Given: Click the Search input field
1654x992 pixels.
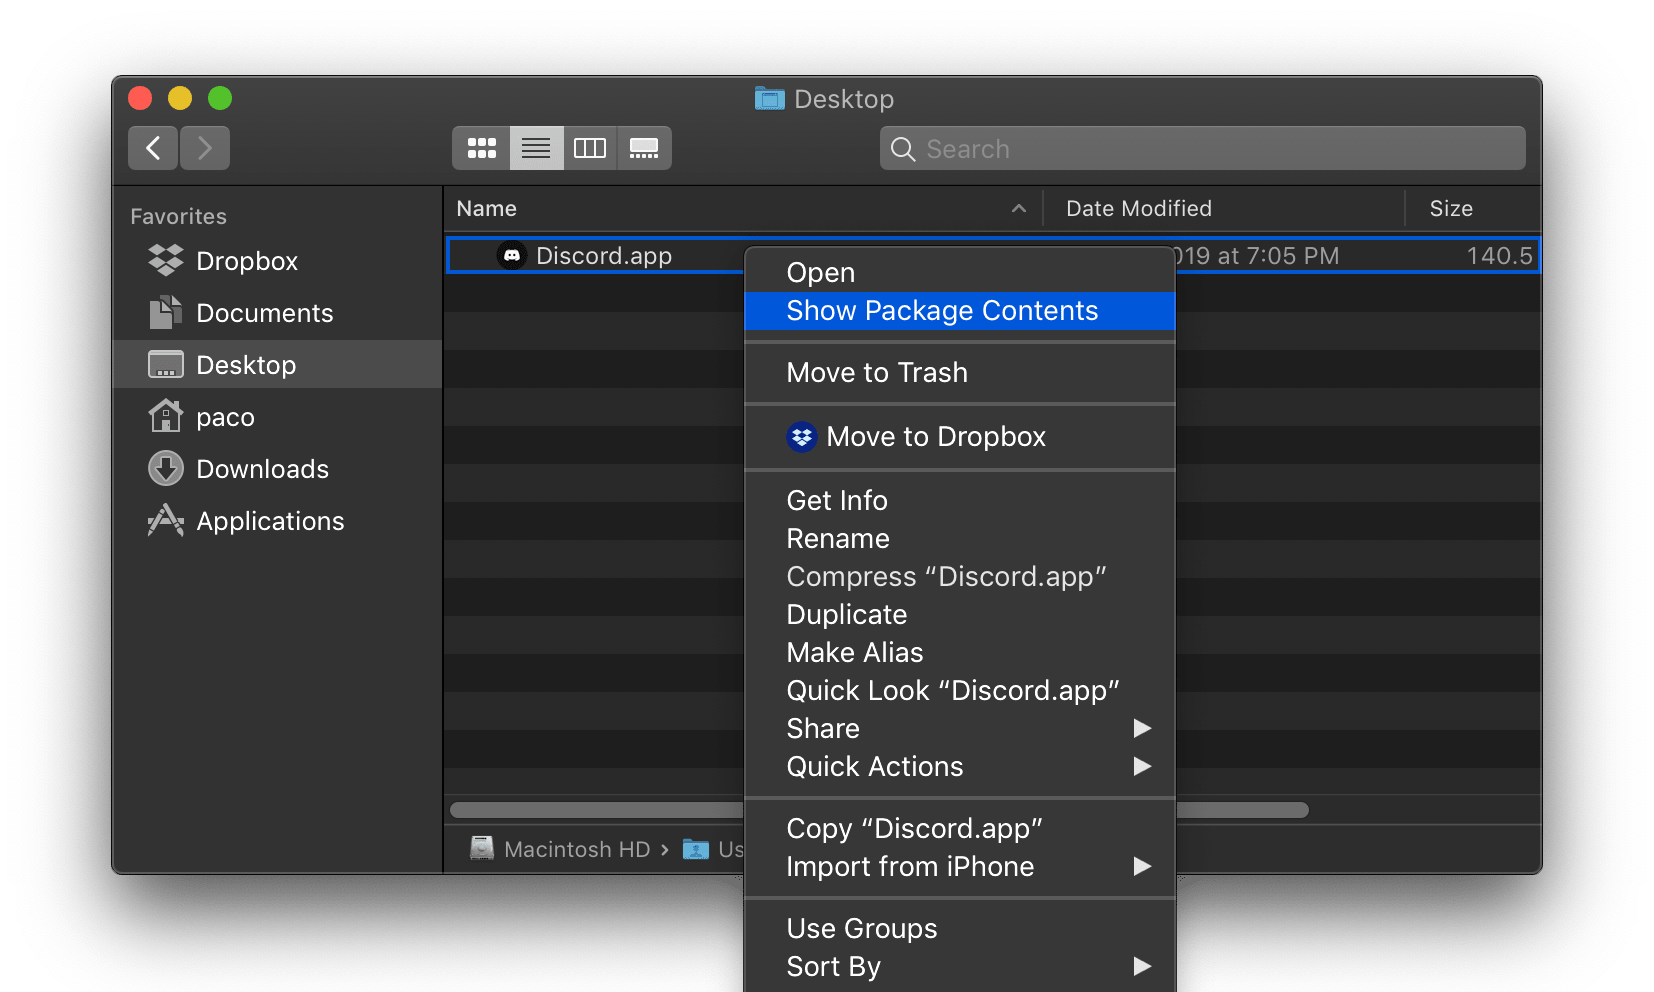Looking at the screenshot, I should coord(1203,148).
